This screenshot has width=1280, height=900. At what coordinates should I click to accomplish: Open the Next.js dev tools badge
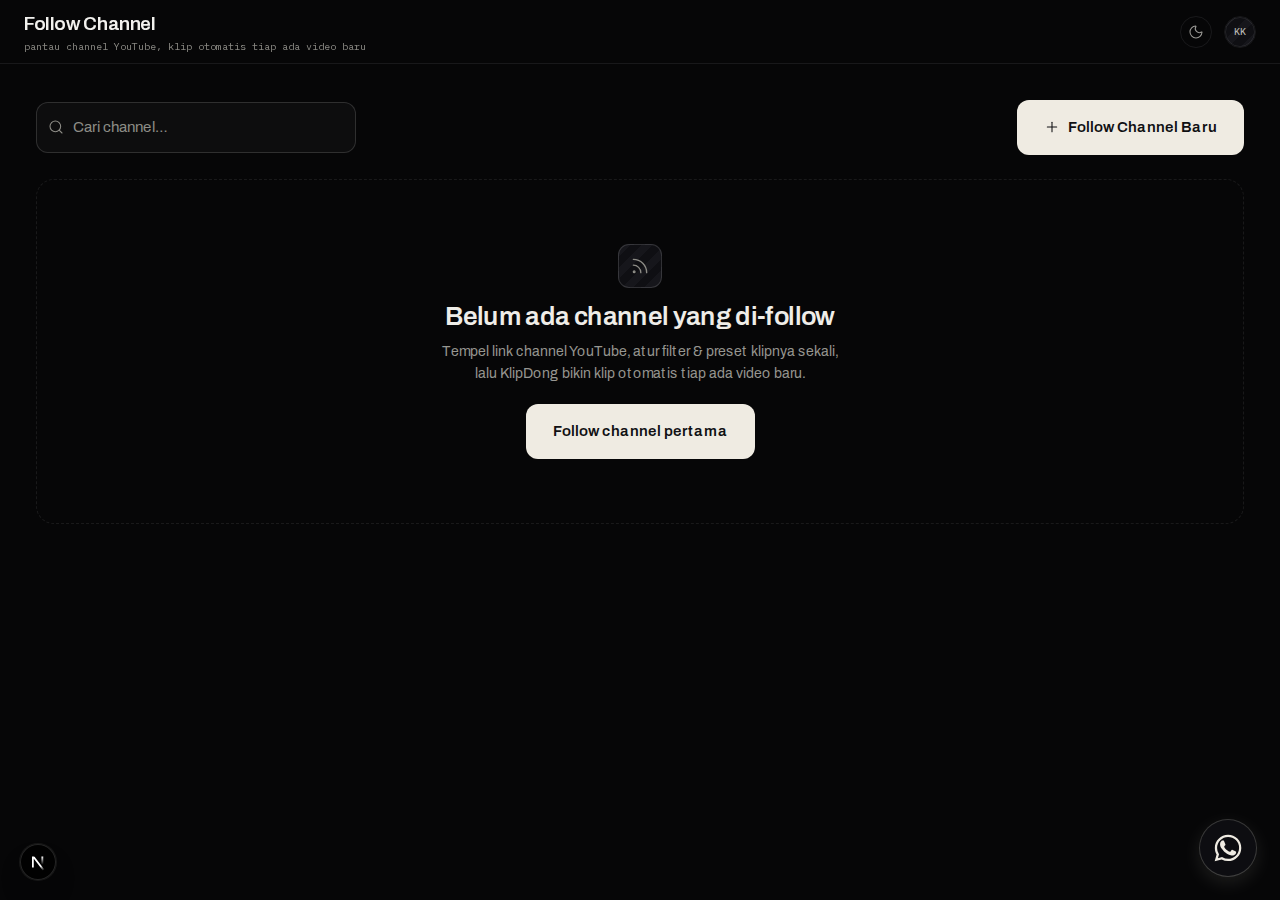click(x=38, y=862)
